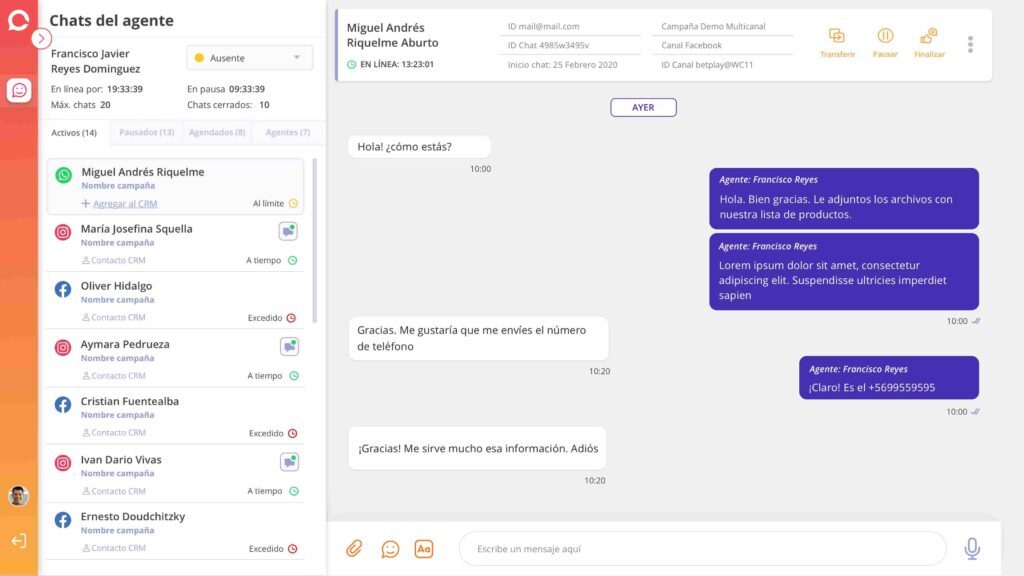Open the paperclip attachment icon
The height and width of the screenshot is (576, 1024).
[x=356, y=548]
